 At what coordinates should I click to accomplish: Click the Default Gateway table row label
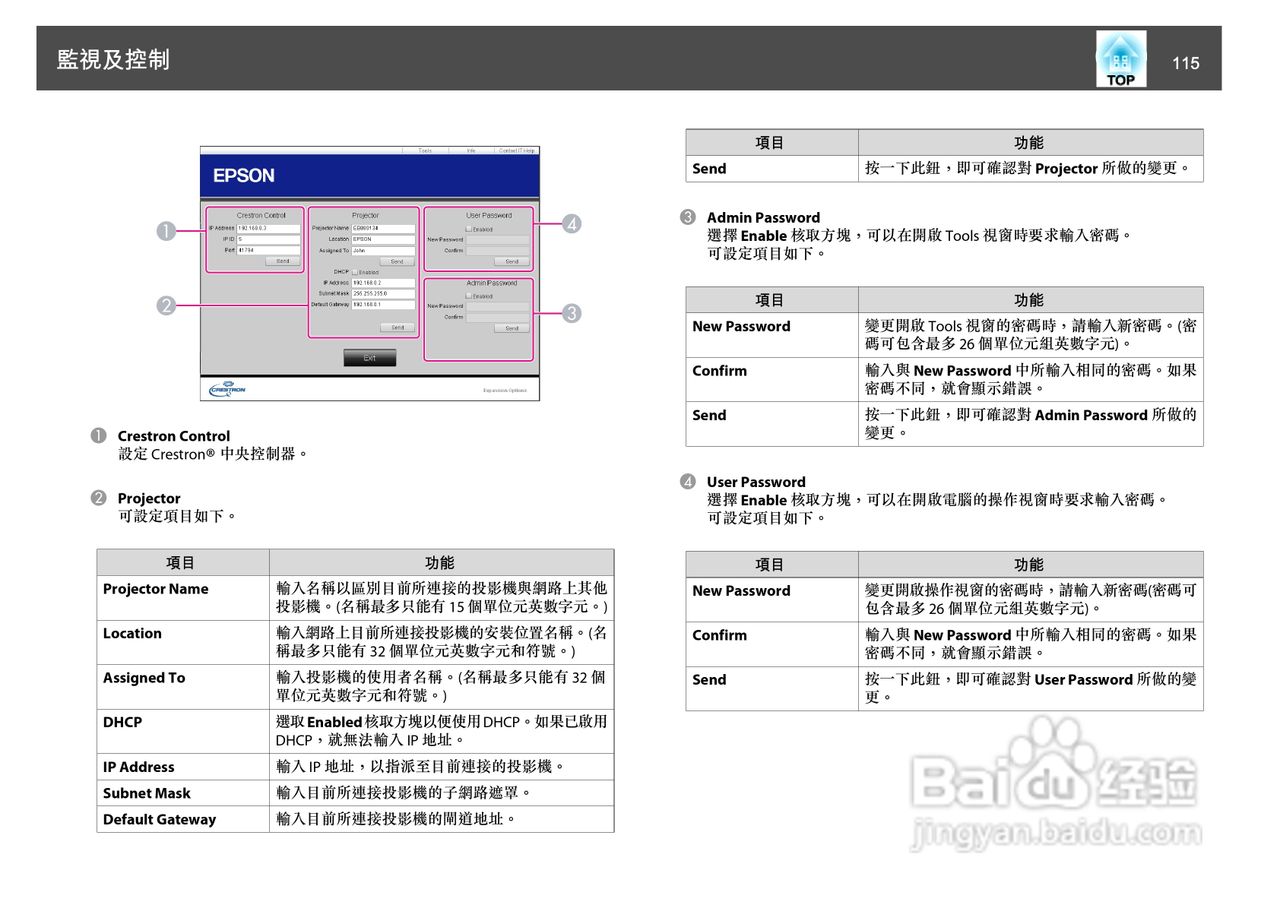click(x=160, y=819)
